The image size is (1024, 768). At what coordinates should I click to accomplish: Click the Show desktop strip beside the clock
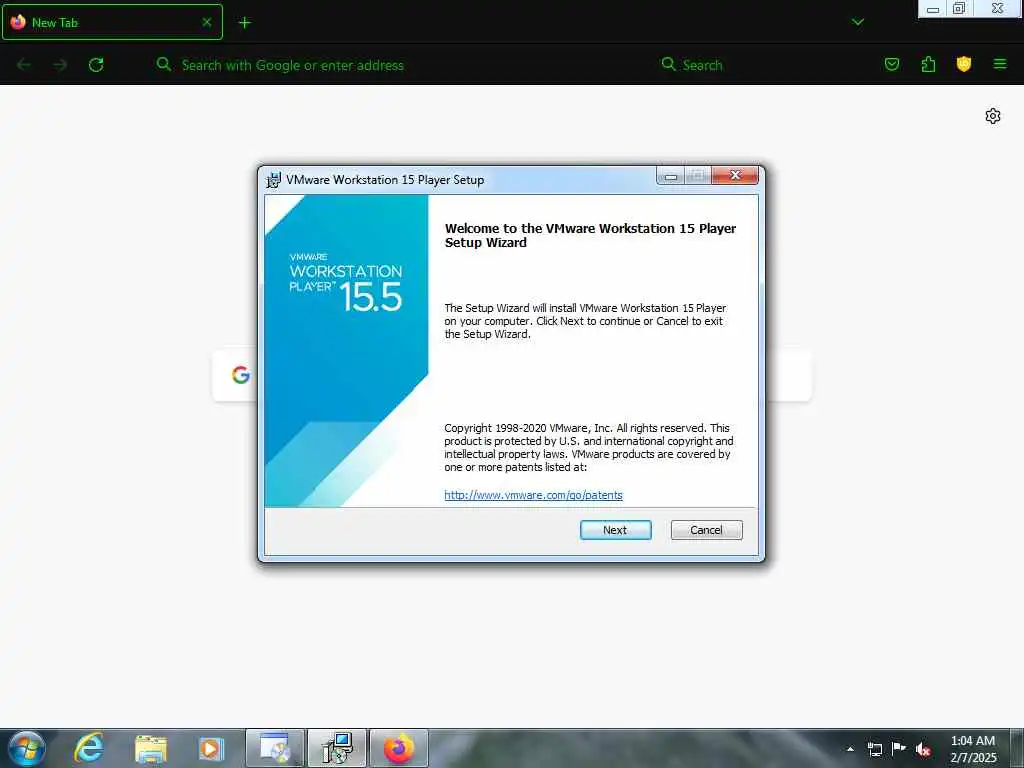1017,748
